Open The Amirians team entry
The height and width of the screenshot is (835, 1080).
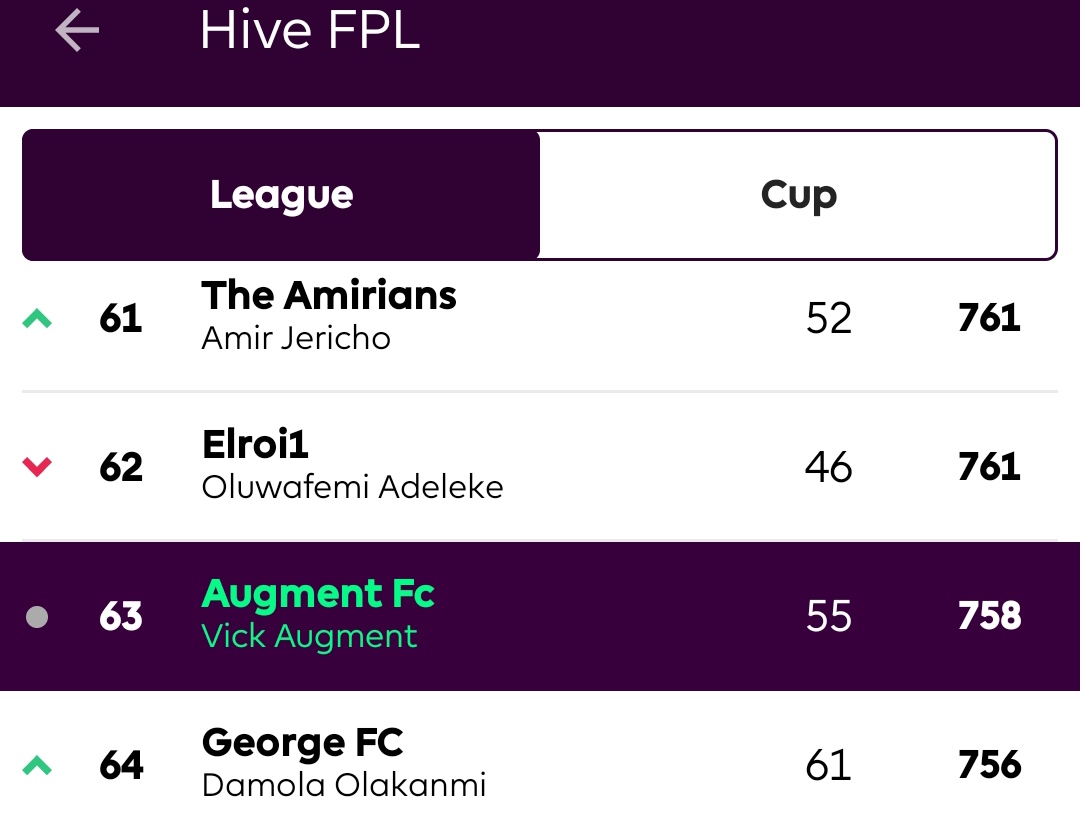540,318
